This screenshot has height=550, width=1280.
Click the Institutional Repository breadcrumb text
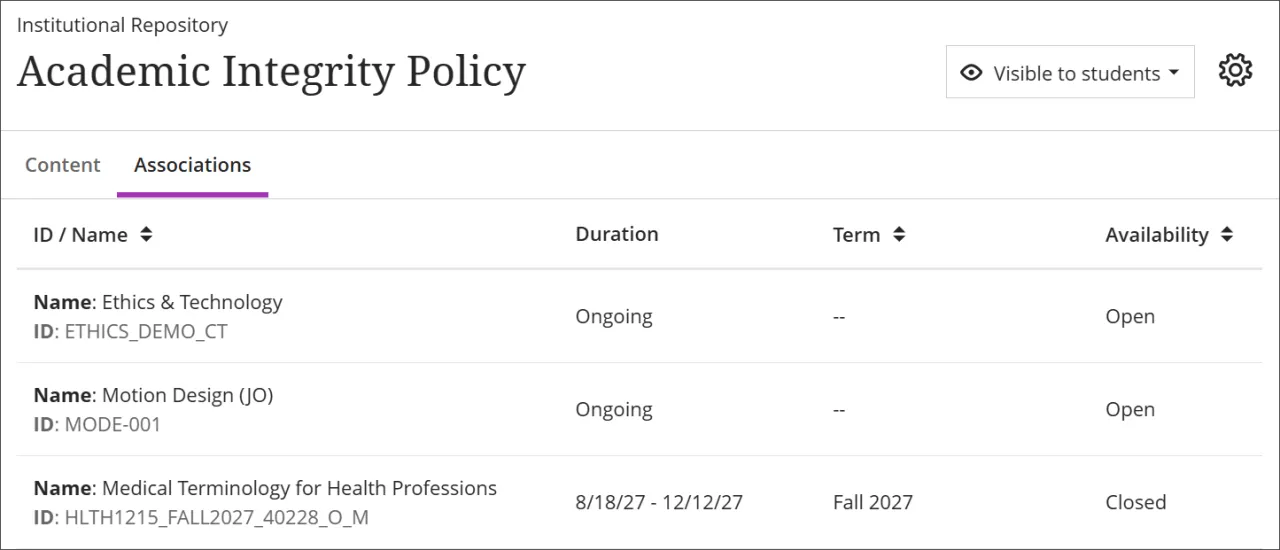click(x=122, y=25)
